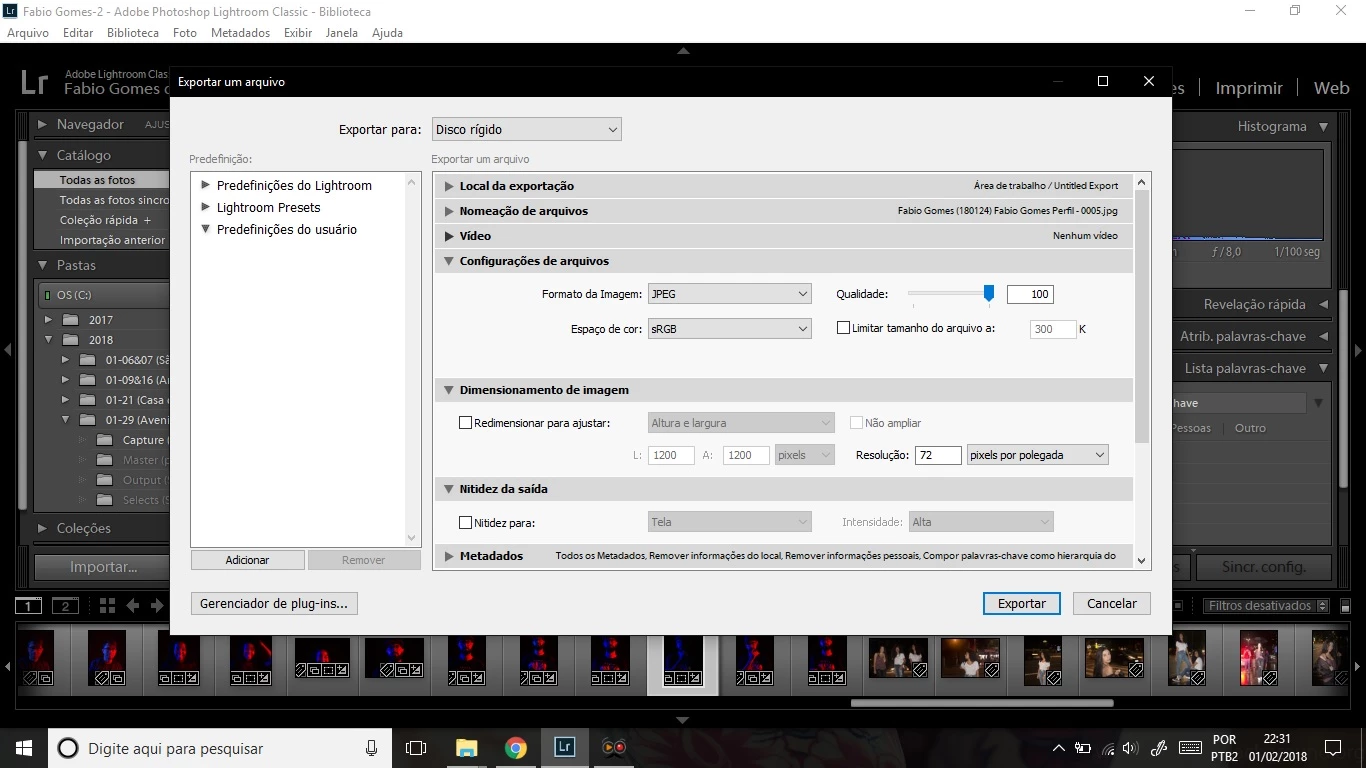1366x768 pixels.
Task: Click the Resolução field showing 72
Action: pos(938,455)
